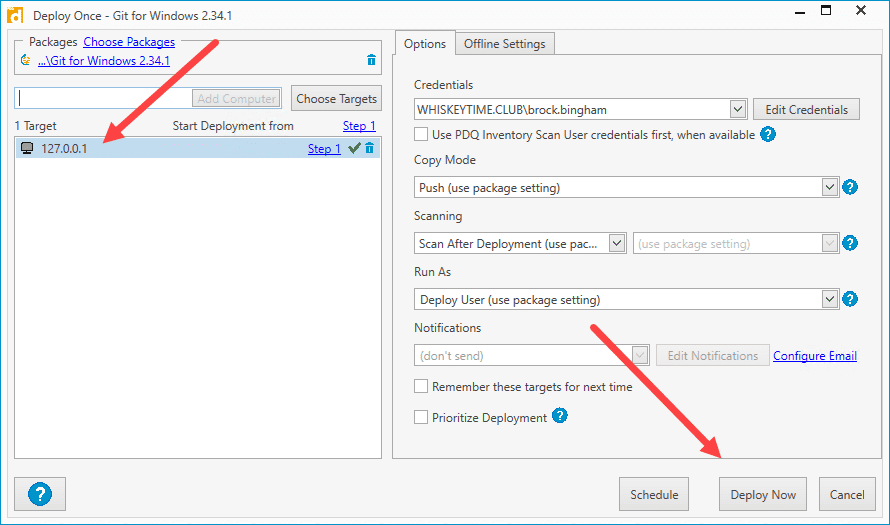Switch to the Options tab
The image size is (890, 525).
425,44
